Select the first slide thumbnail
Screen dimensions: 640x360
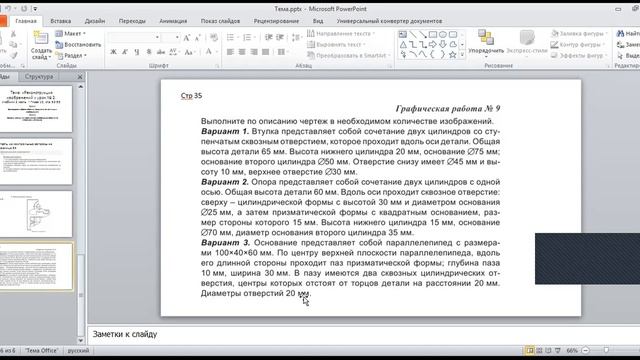36,109
